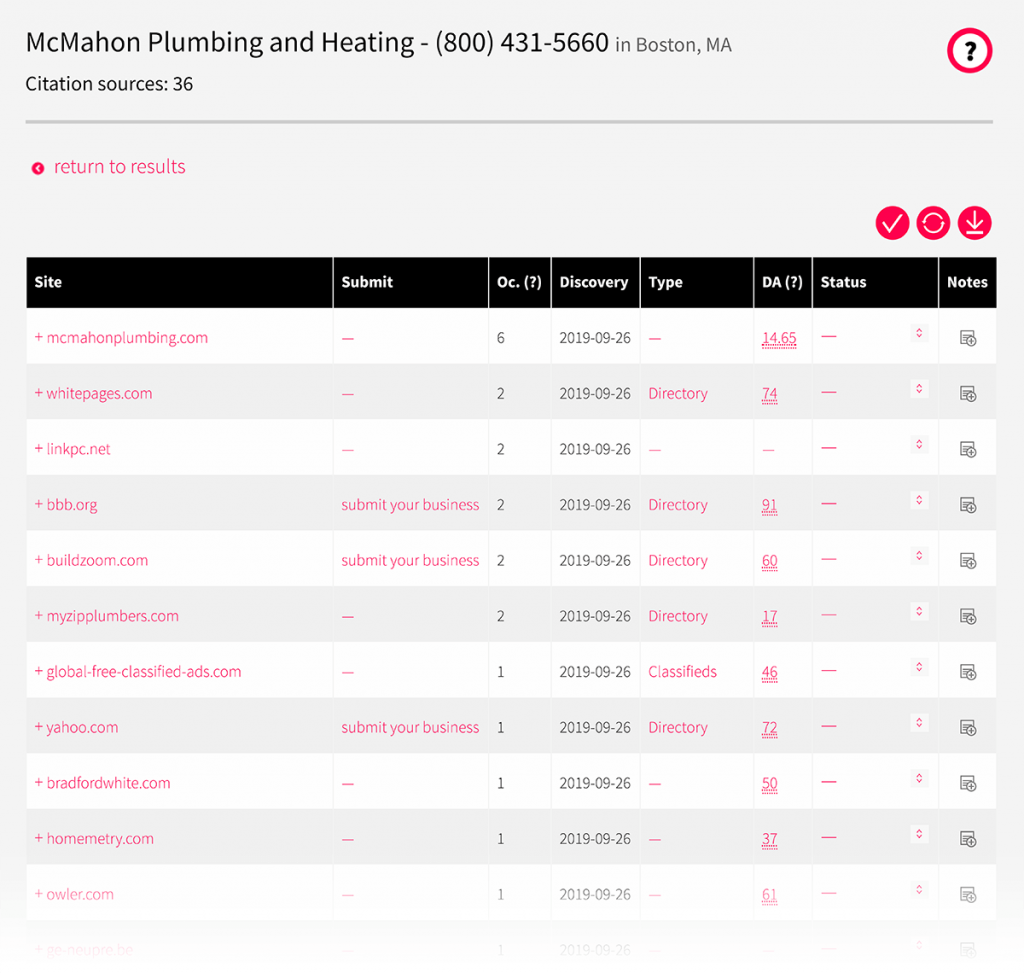Add a note for mcmahonplumbing.com row
This screenshot has width=1024, height=973.
pyautogui.click(x=967, y=339)
